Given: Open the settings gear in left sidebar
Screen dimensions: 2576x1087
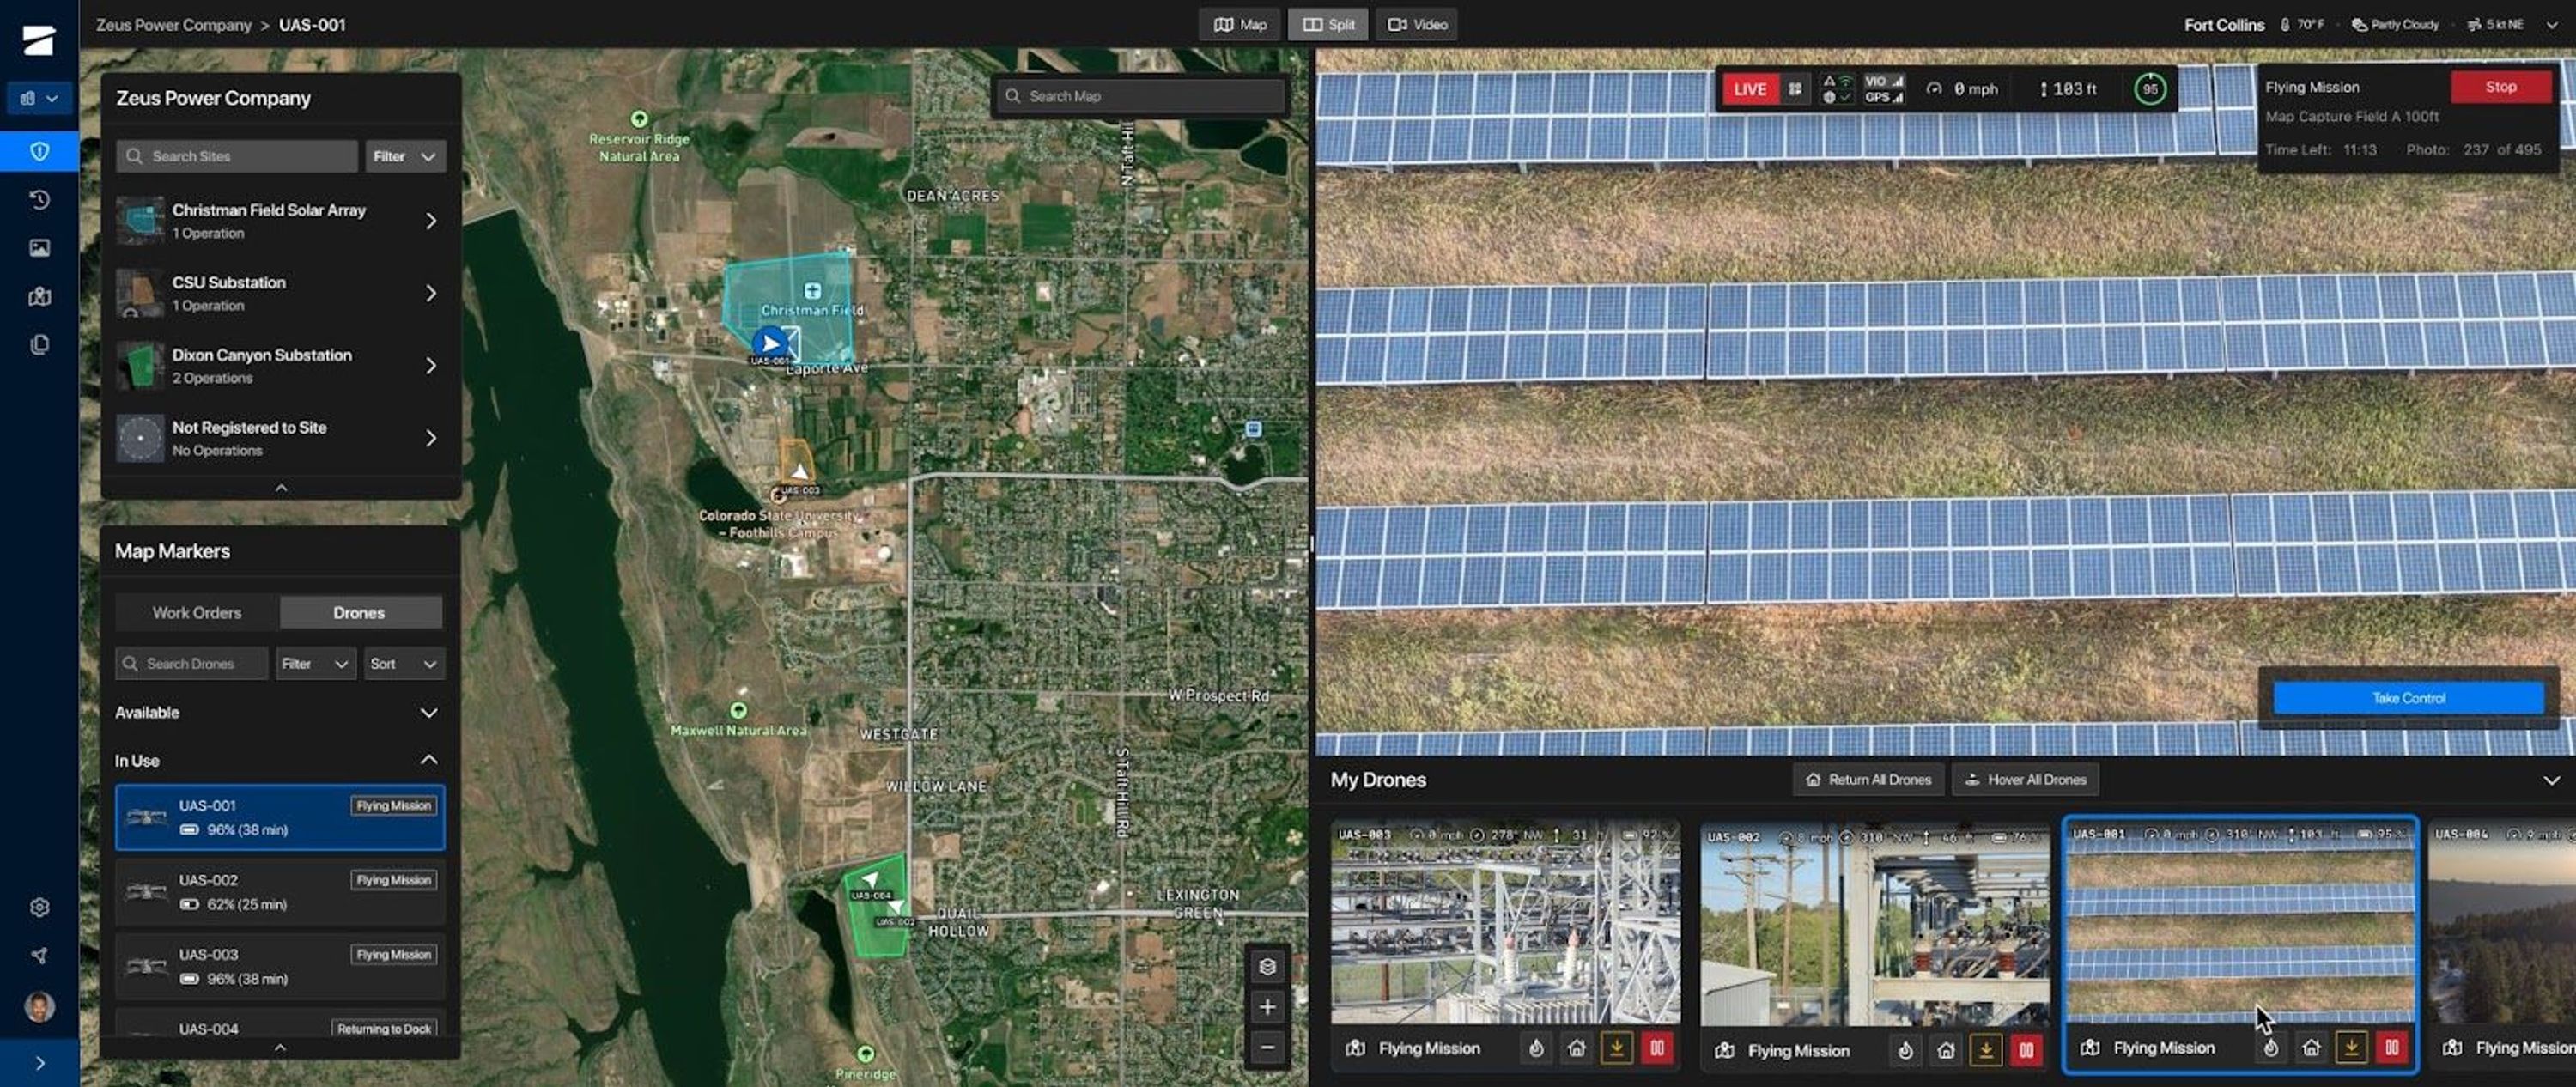Looking at the screenshot, I should click(39, 907).
